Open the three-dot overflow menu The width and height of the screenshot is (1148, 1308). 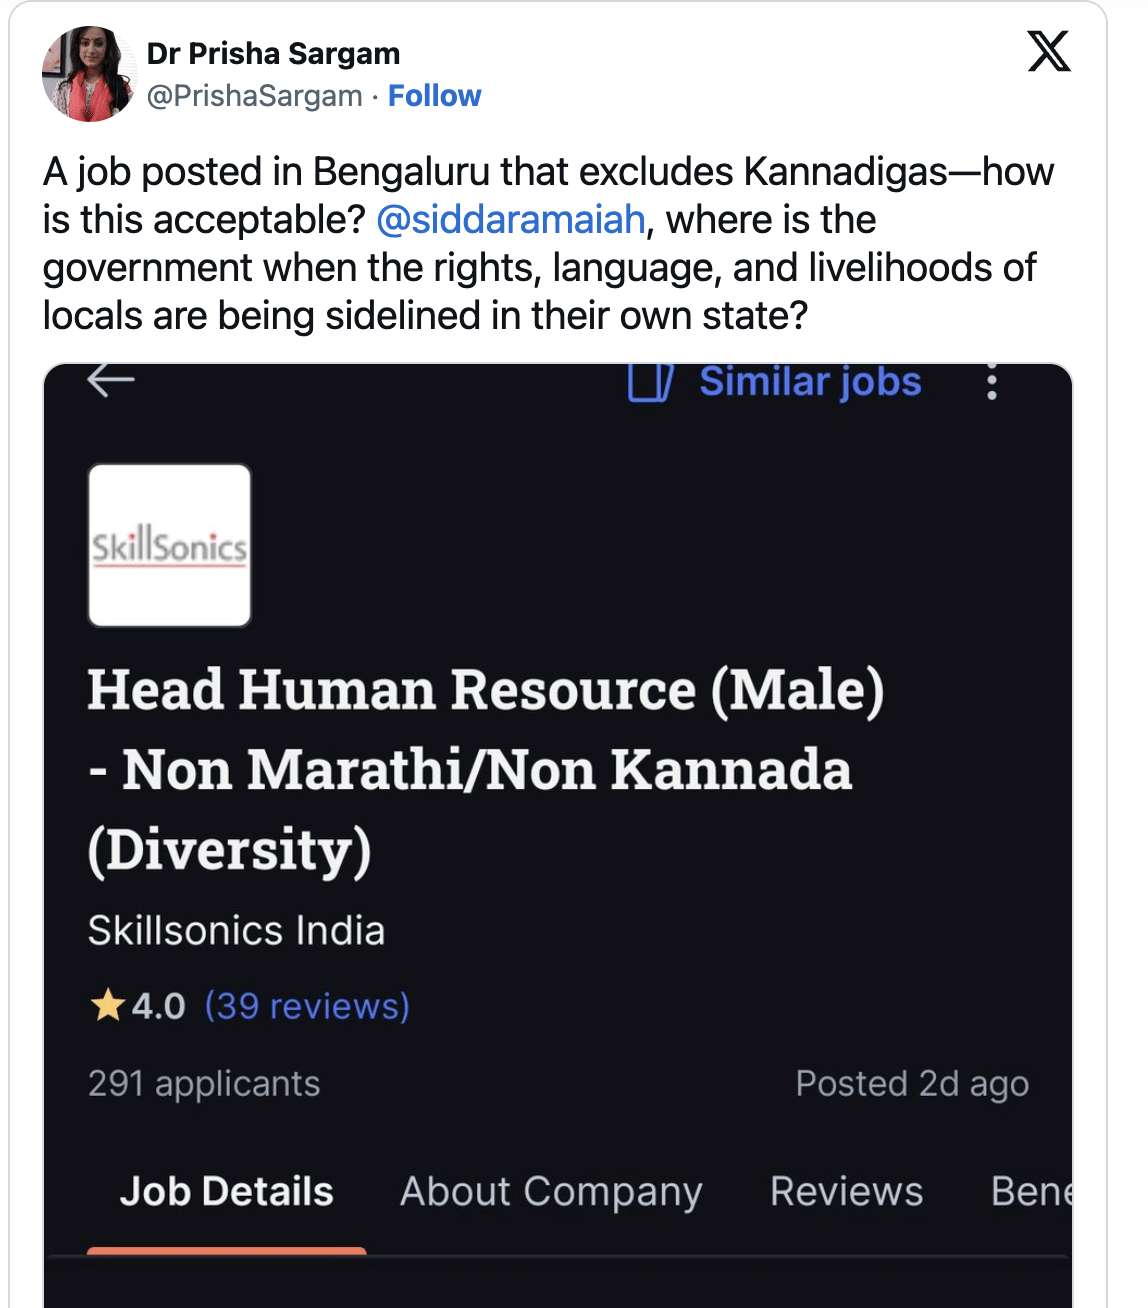pos(991,382)
